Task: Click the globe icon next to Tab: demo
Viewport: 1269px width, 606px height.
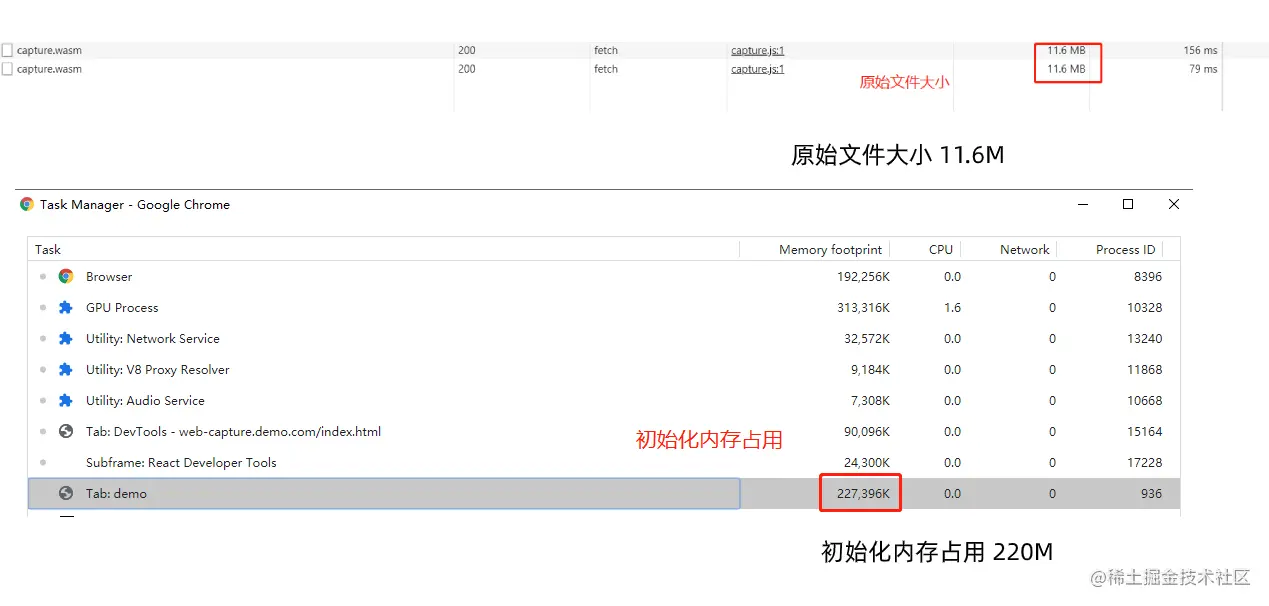Action: 66,493
